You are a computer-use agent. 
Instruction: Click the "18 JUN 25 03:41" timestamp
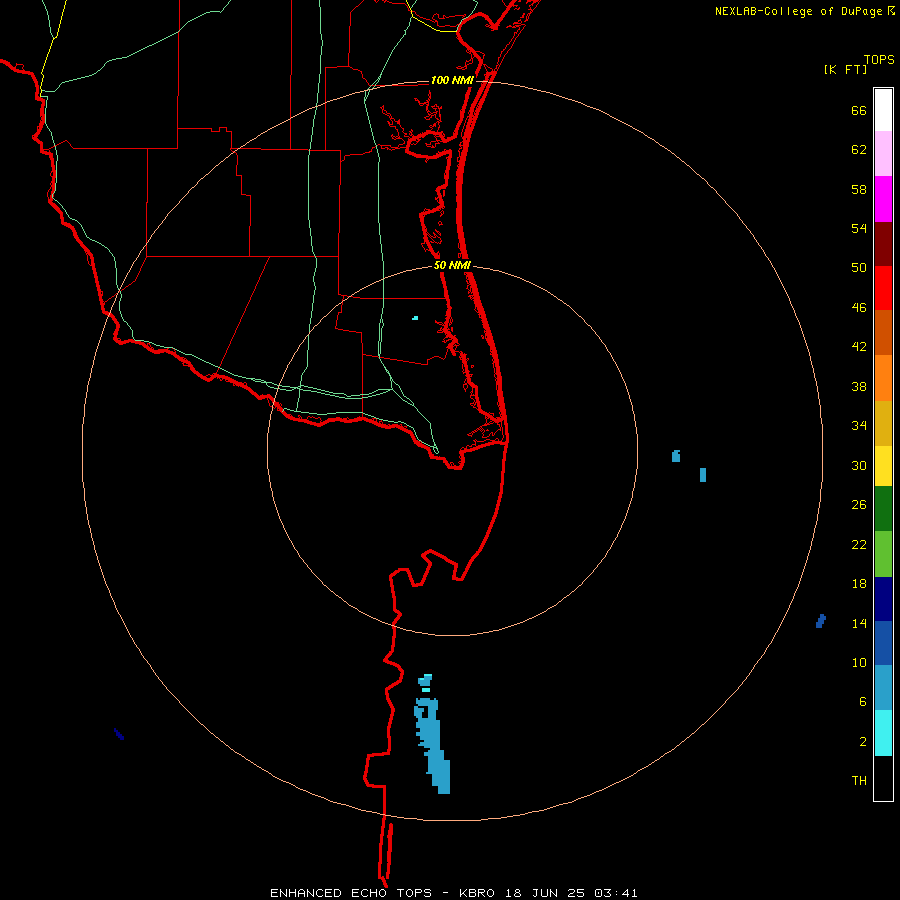pyautogui.click(x=571, y=893)
